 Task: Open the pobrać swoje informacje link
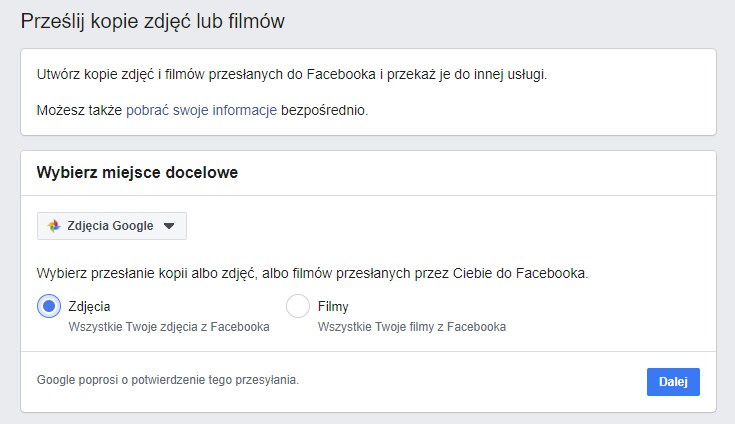202,110
